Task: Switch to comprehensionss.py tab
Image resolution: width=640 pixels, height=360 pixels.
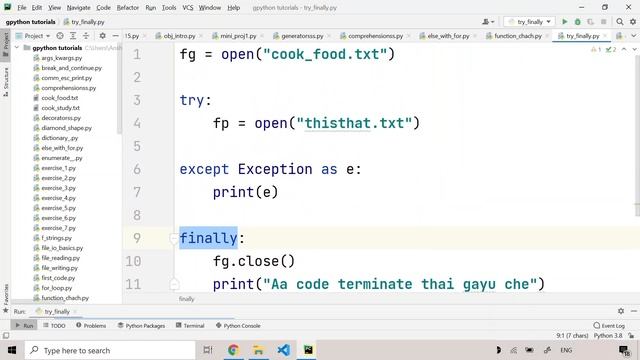Action: tap(375, 36)
